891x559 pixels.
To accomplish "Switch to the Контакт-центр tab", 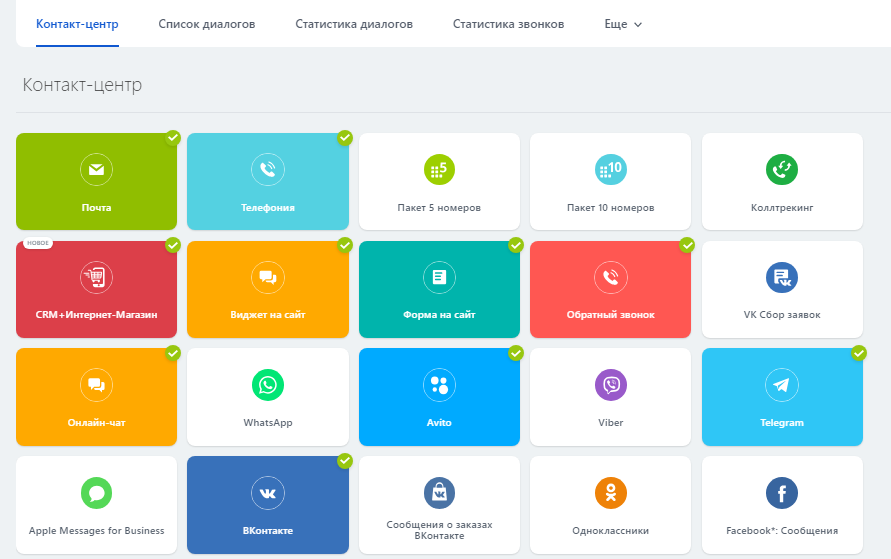I will click(x=77, y=24).
